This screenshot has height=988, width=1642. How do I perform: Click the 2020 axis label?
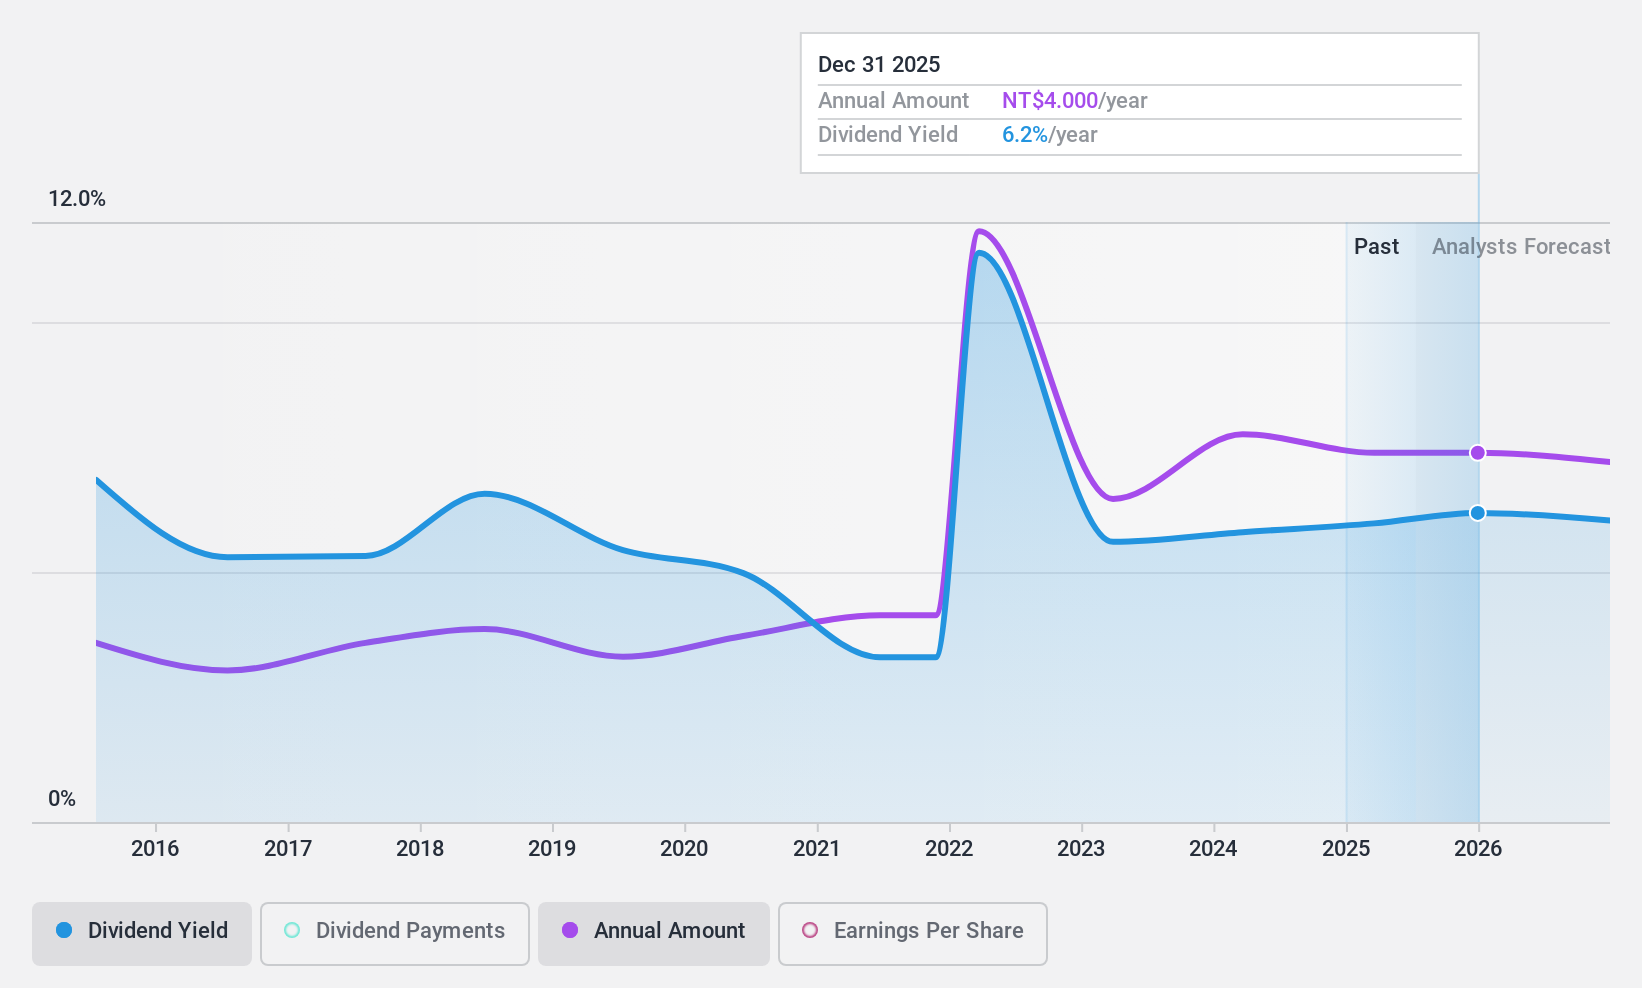684,849
